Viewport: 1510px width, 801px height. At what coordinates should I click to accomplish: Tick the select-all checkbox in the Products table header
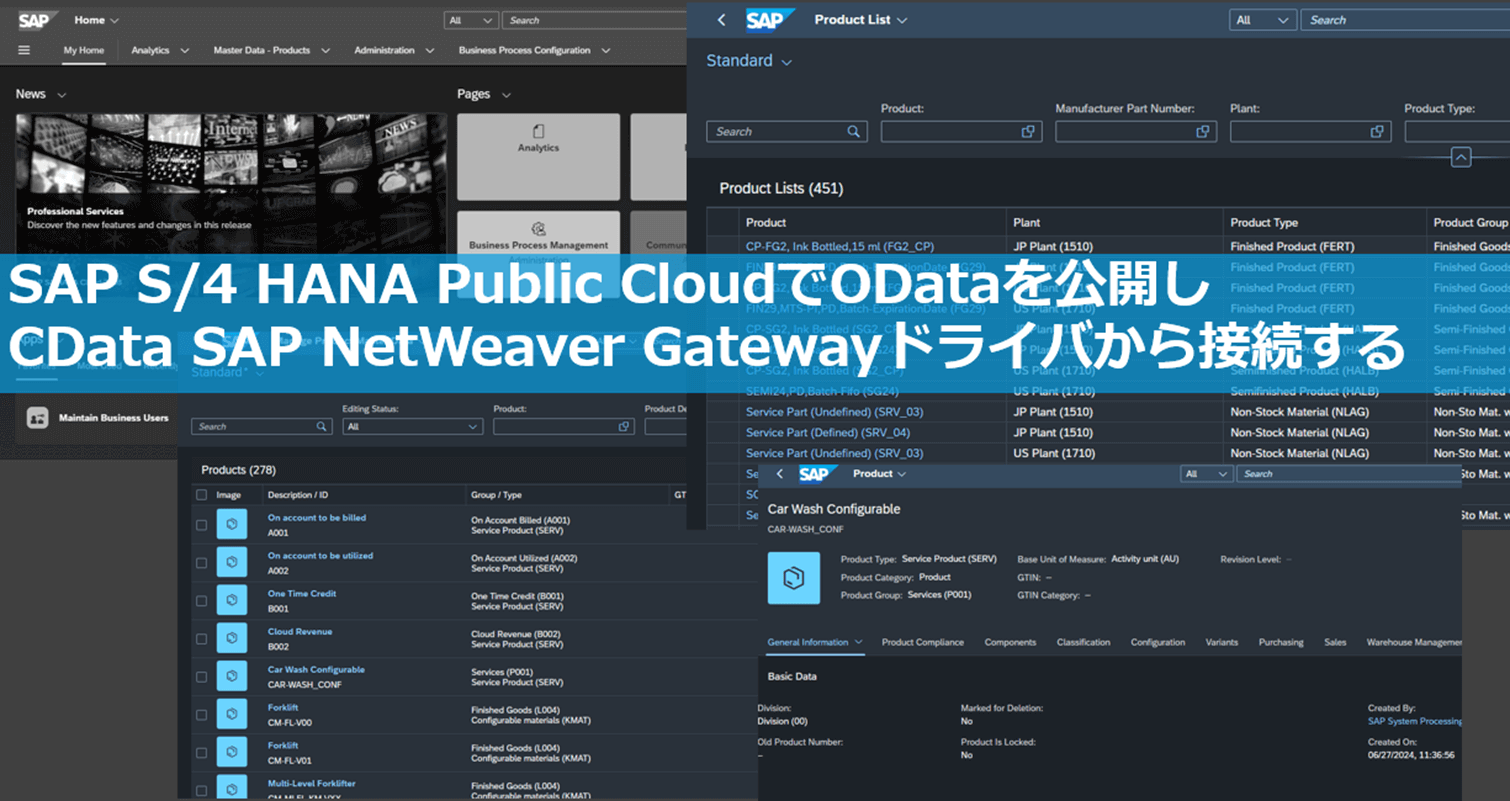tap(202, 495)
